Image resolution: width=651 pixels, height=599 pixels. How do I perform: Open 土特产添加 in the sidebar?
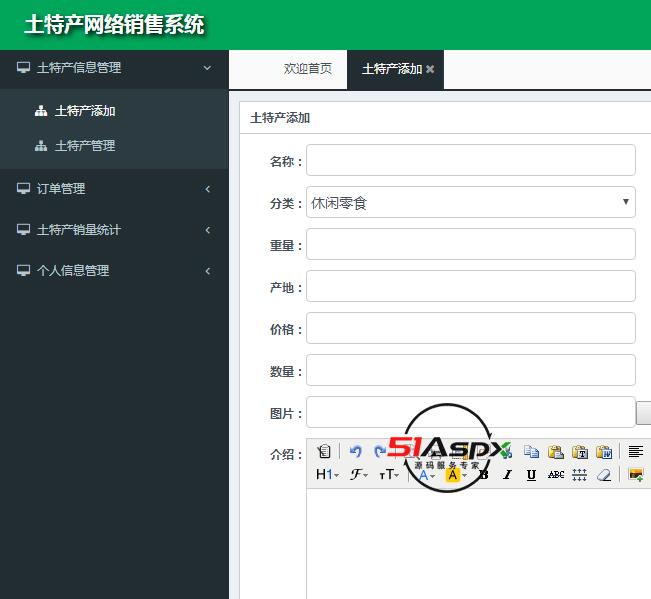(x=85, y=111)
